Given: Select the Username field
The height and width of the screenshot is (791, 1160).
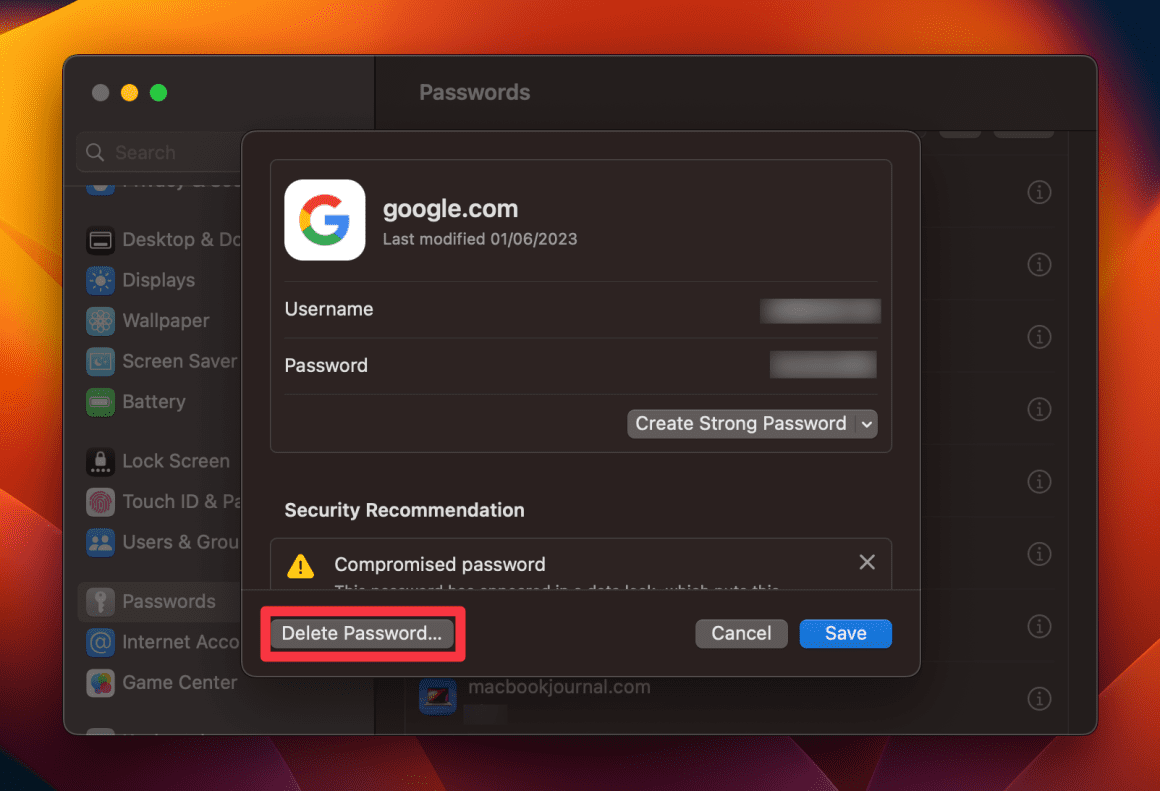Looking at the screenshot, I should point(820,311).
